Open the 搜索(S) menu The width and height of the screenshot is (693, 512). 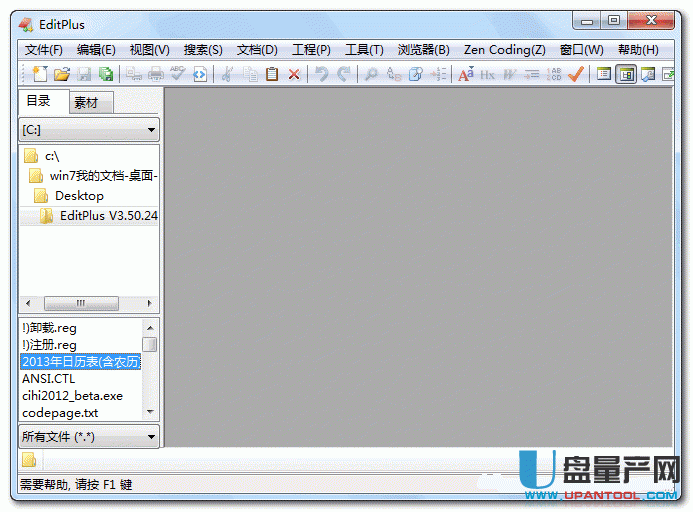pos(203,50)
